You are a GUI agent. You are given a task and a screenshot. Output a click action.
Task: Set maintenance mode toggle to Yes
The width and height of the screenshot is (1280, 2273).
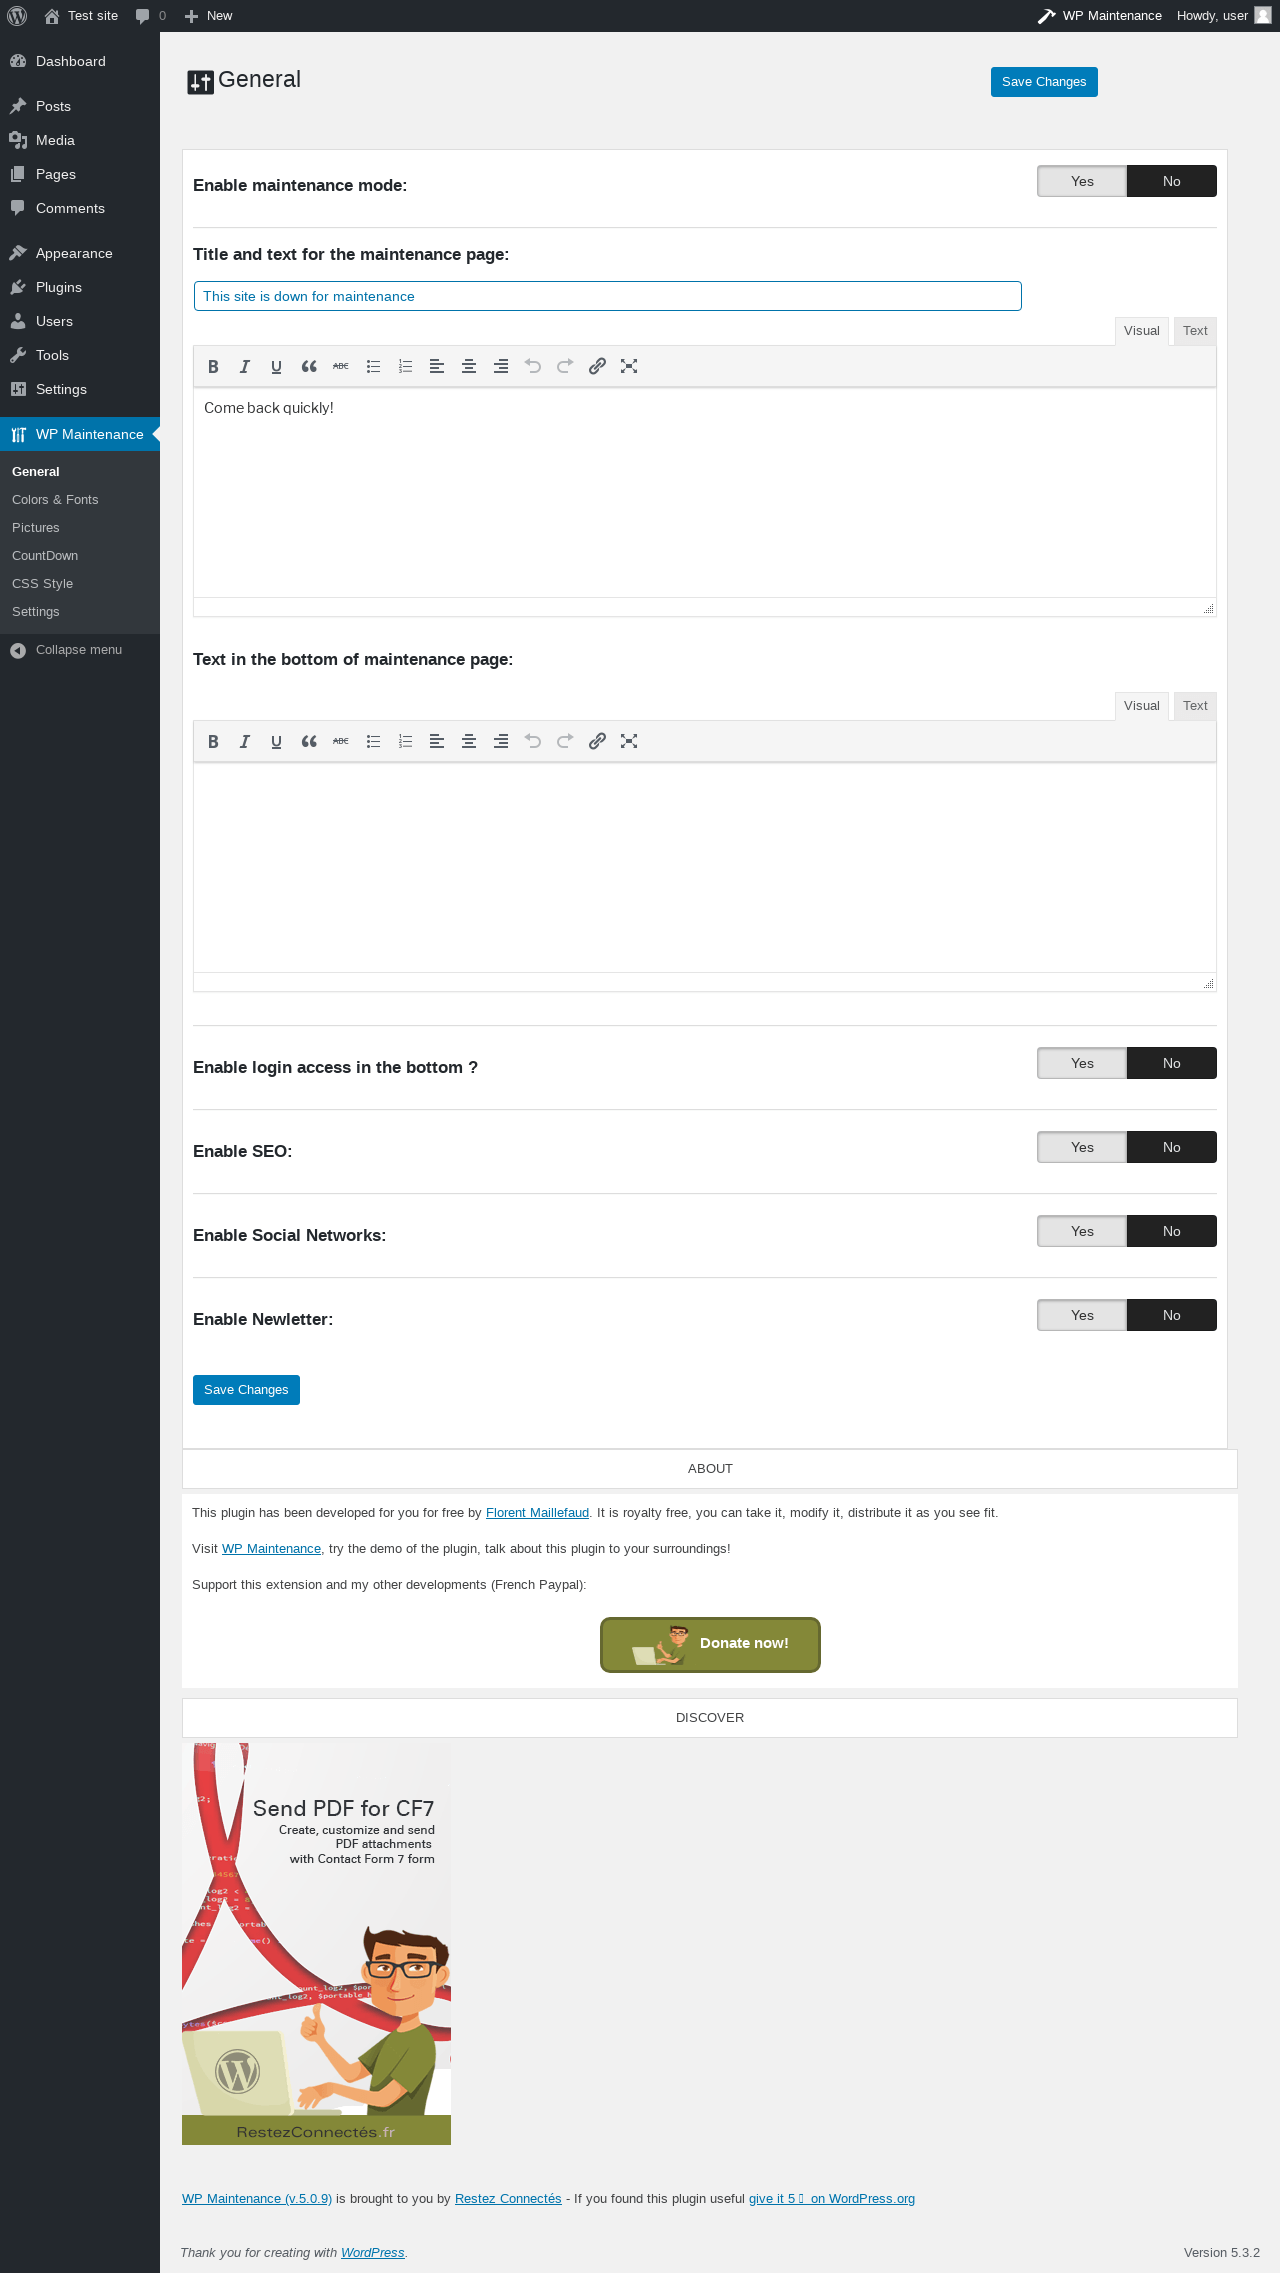tap(1082, 181)
